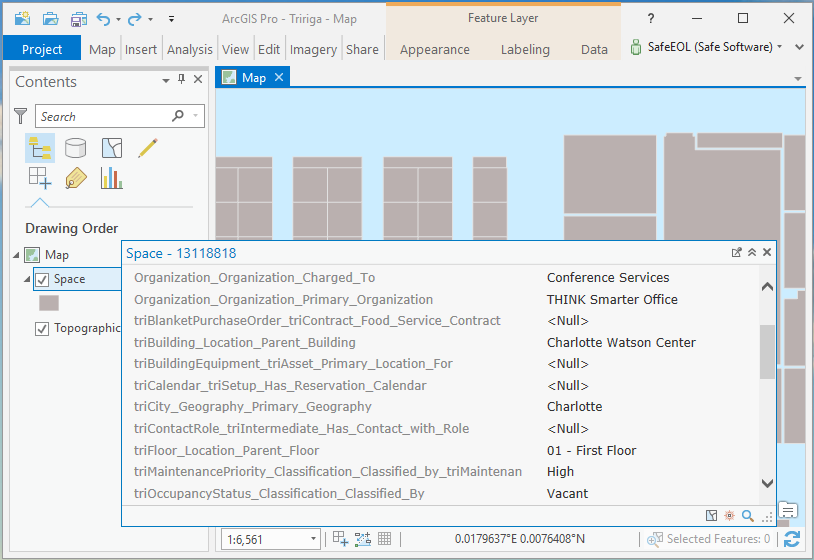Click the Open Project folder icon

click(x=50, y=19)
